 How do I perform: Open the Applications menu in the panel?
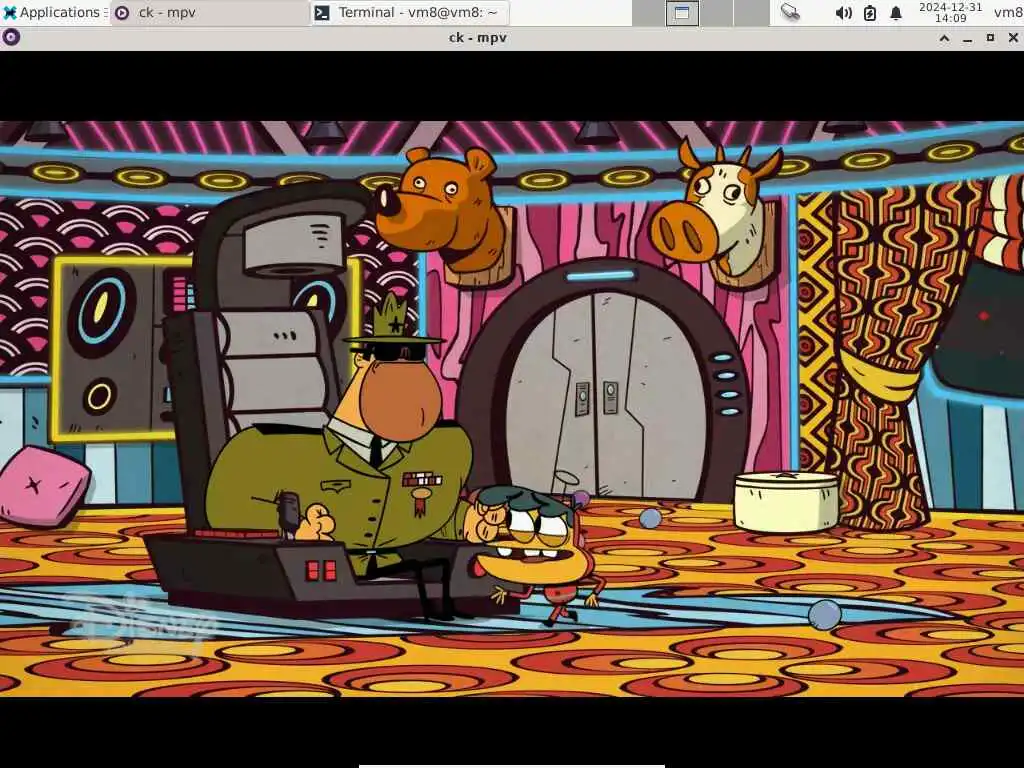pyautogui.click(x=54, y=12)
